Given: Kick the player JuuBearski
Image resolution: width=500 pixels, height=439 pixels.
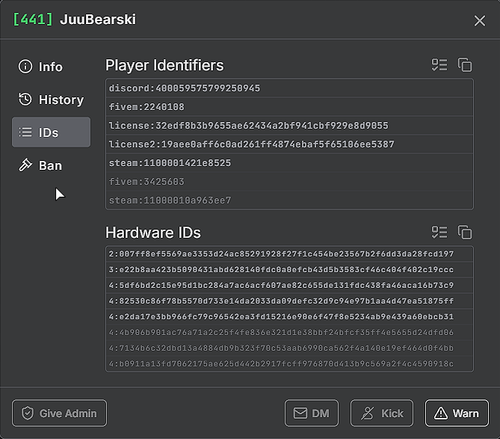Looking at the screenshot, I should [x=382, y=413].
